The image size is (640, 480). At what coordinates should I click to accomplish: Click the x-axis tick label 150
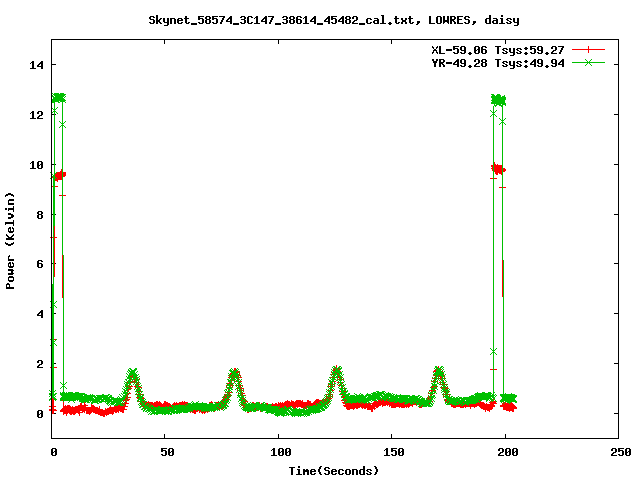[x=393, y=452]
